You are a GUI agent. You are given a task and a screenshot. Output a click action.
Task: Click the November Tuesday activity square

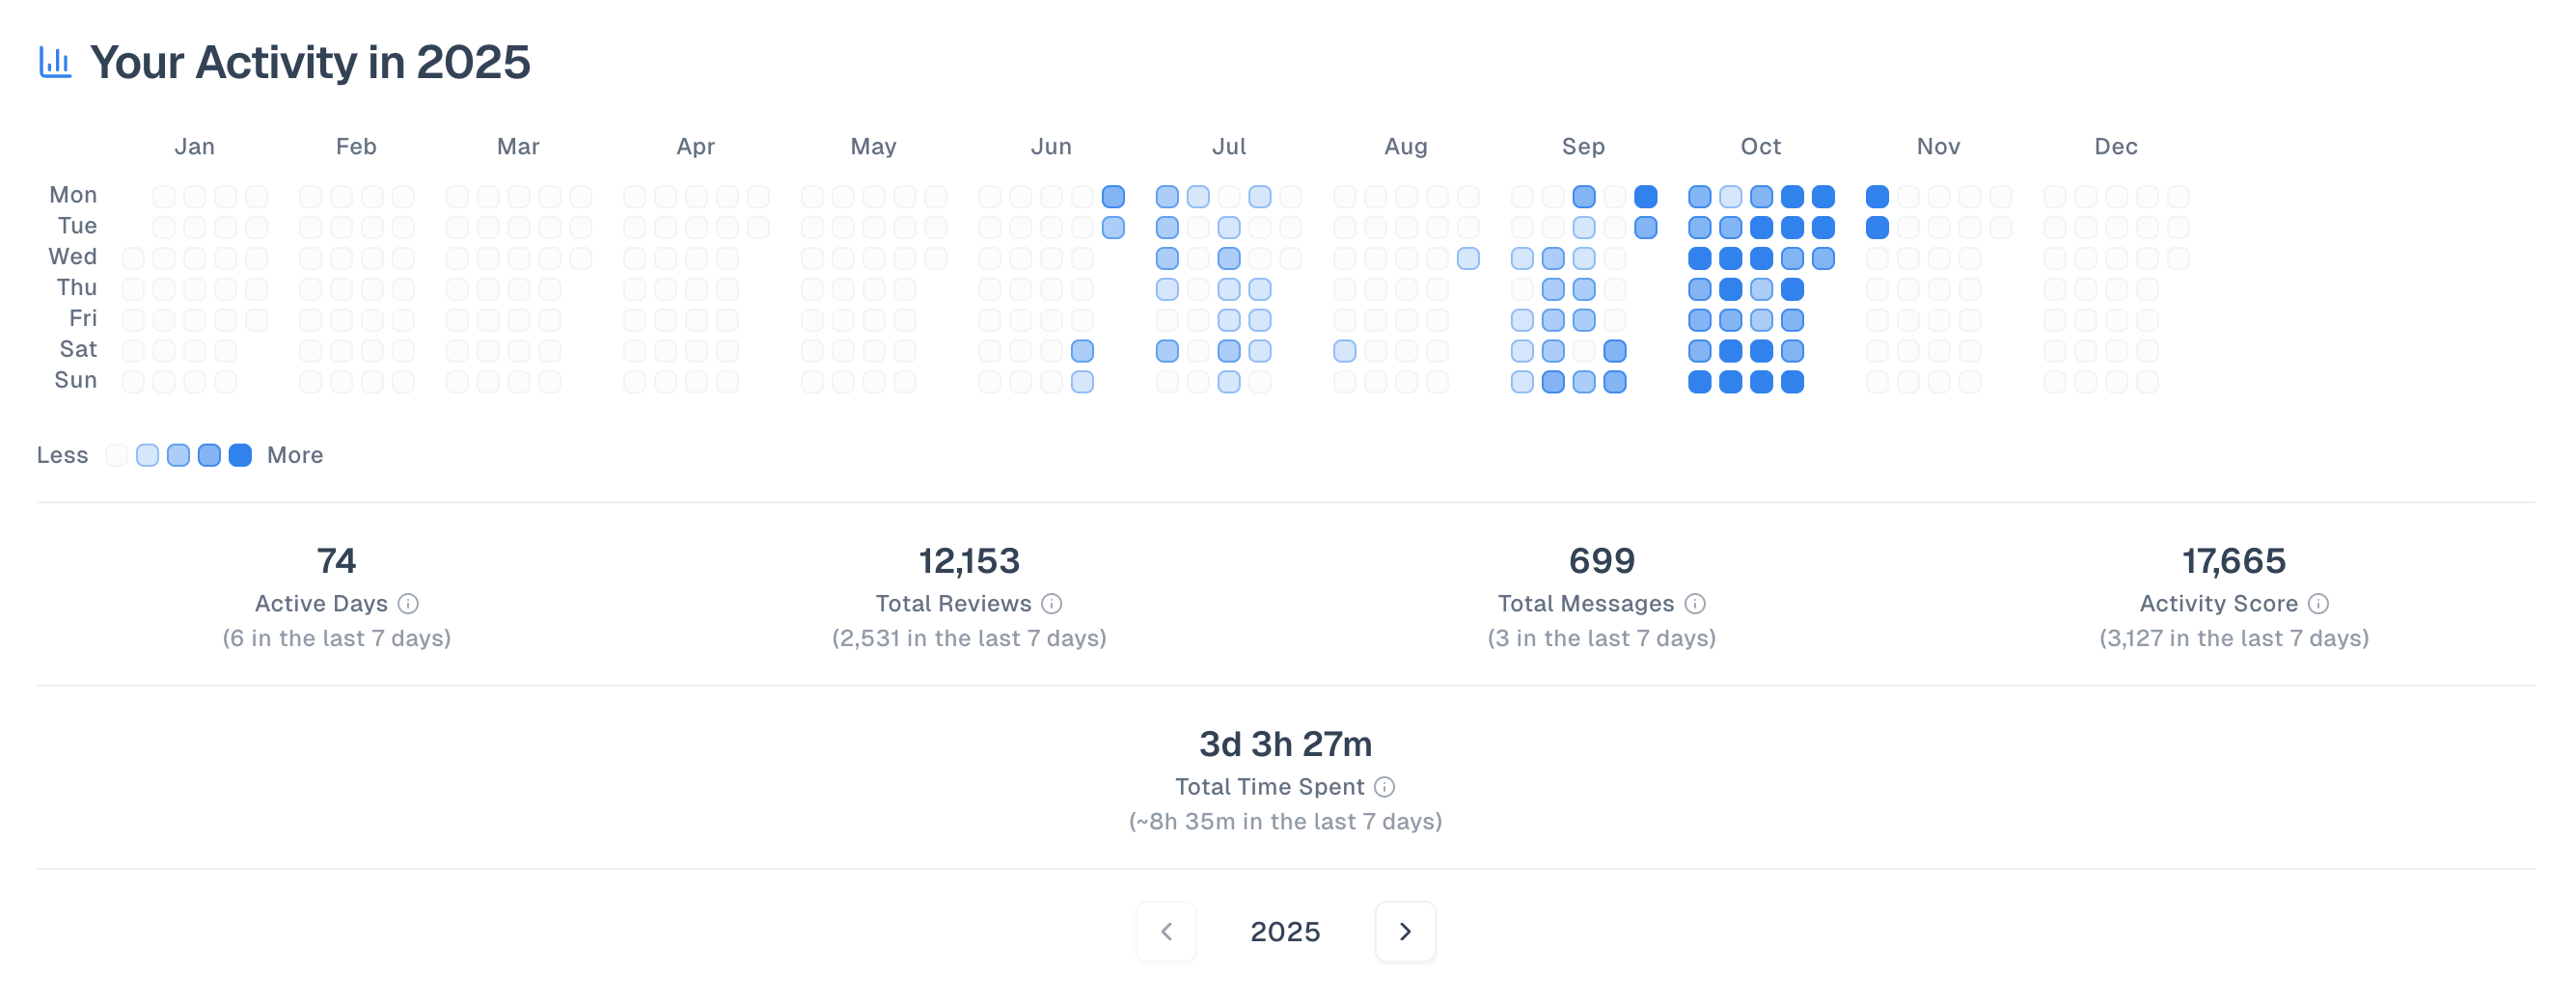(1877, 229)
